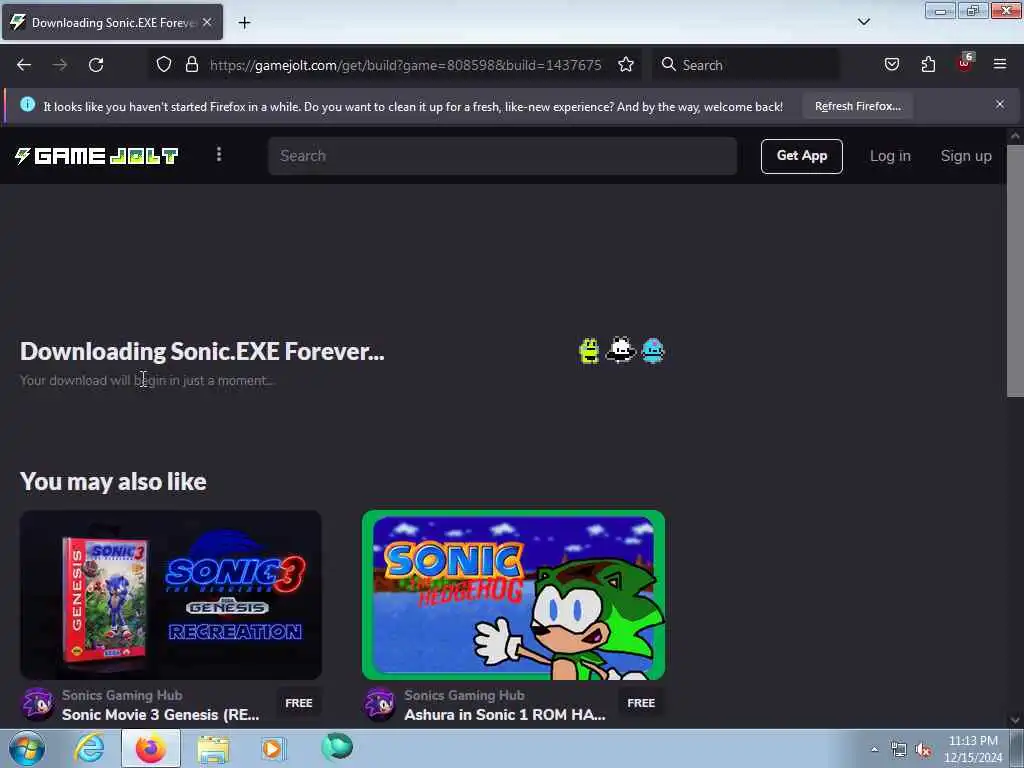Click the Refresh Firefox button
This screenshot has height=768, width=1024.
pyautogui.click(x=857, y=106)
